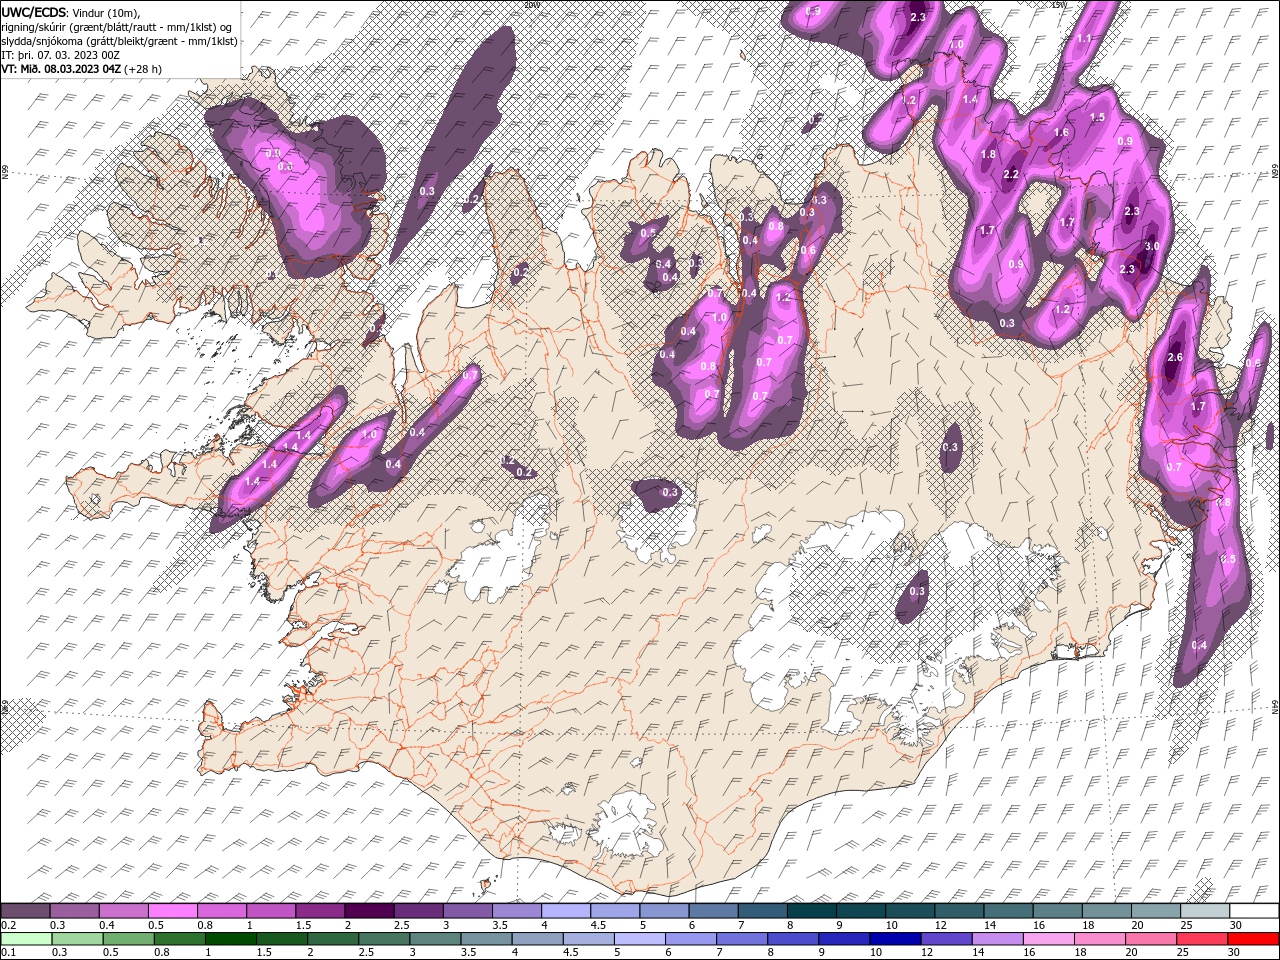Pick the bright pink swatch between 0.5 and 0.8
Image resolution: width=1280 pixels, height=960 pixels.
[x=172, y=911]
